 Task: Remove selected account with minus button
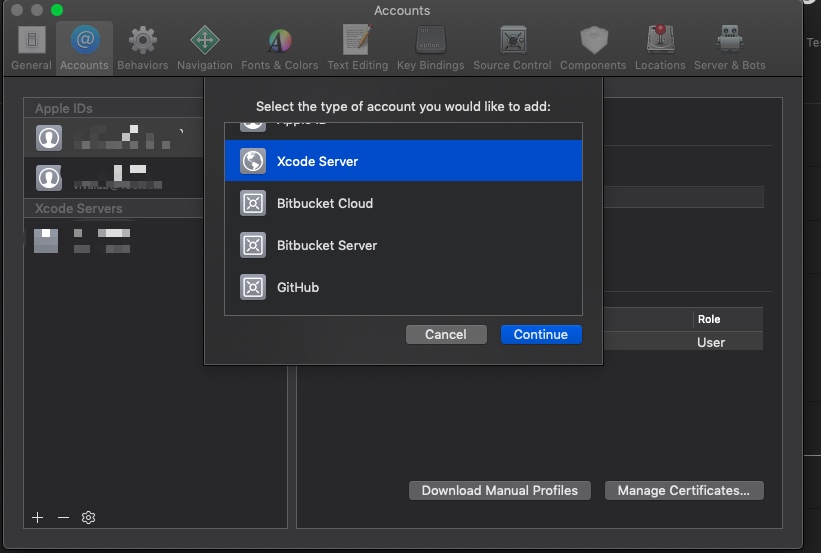click(x=63, y=517)
